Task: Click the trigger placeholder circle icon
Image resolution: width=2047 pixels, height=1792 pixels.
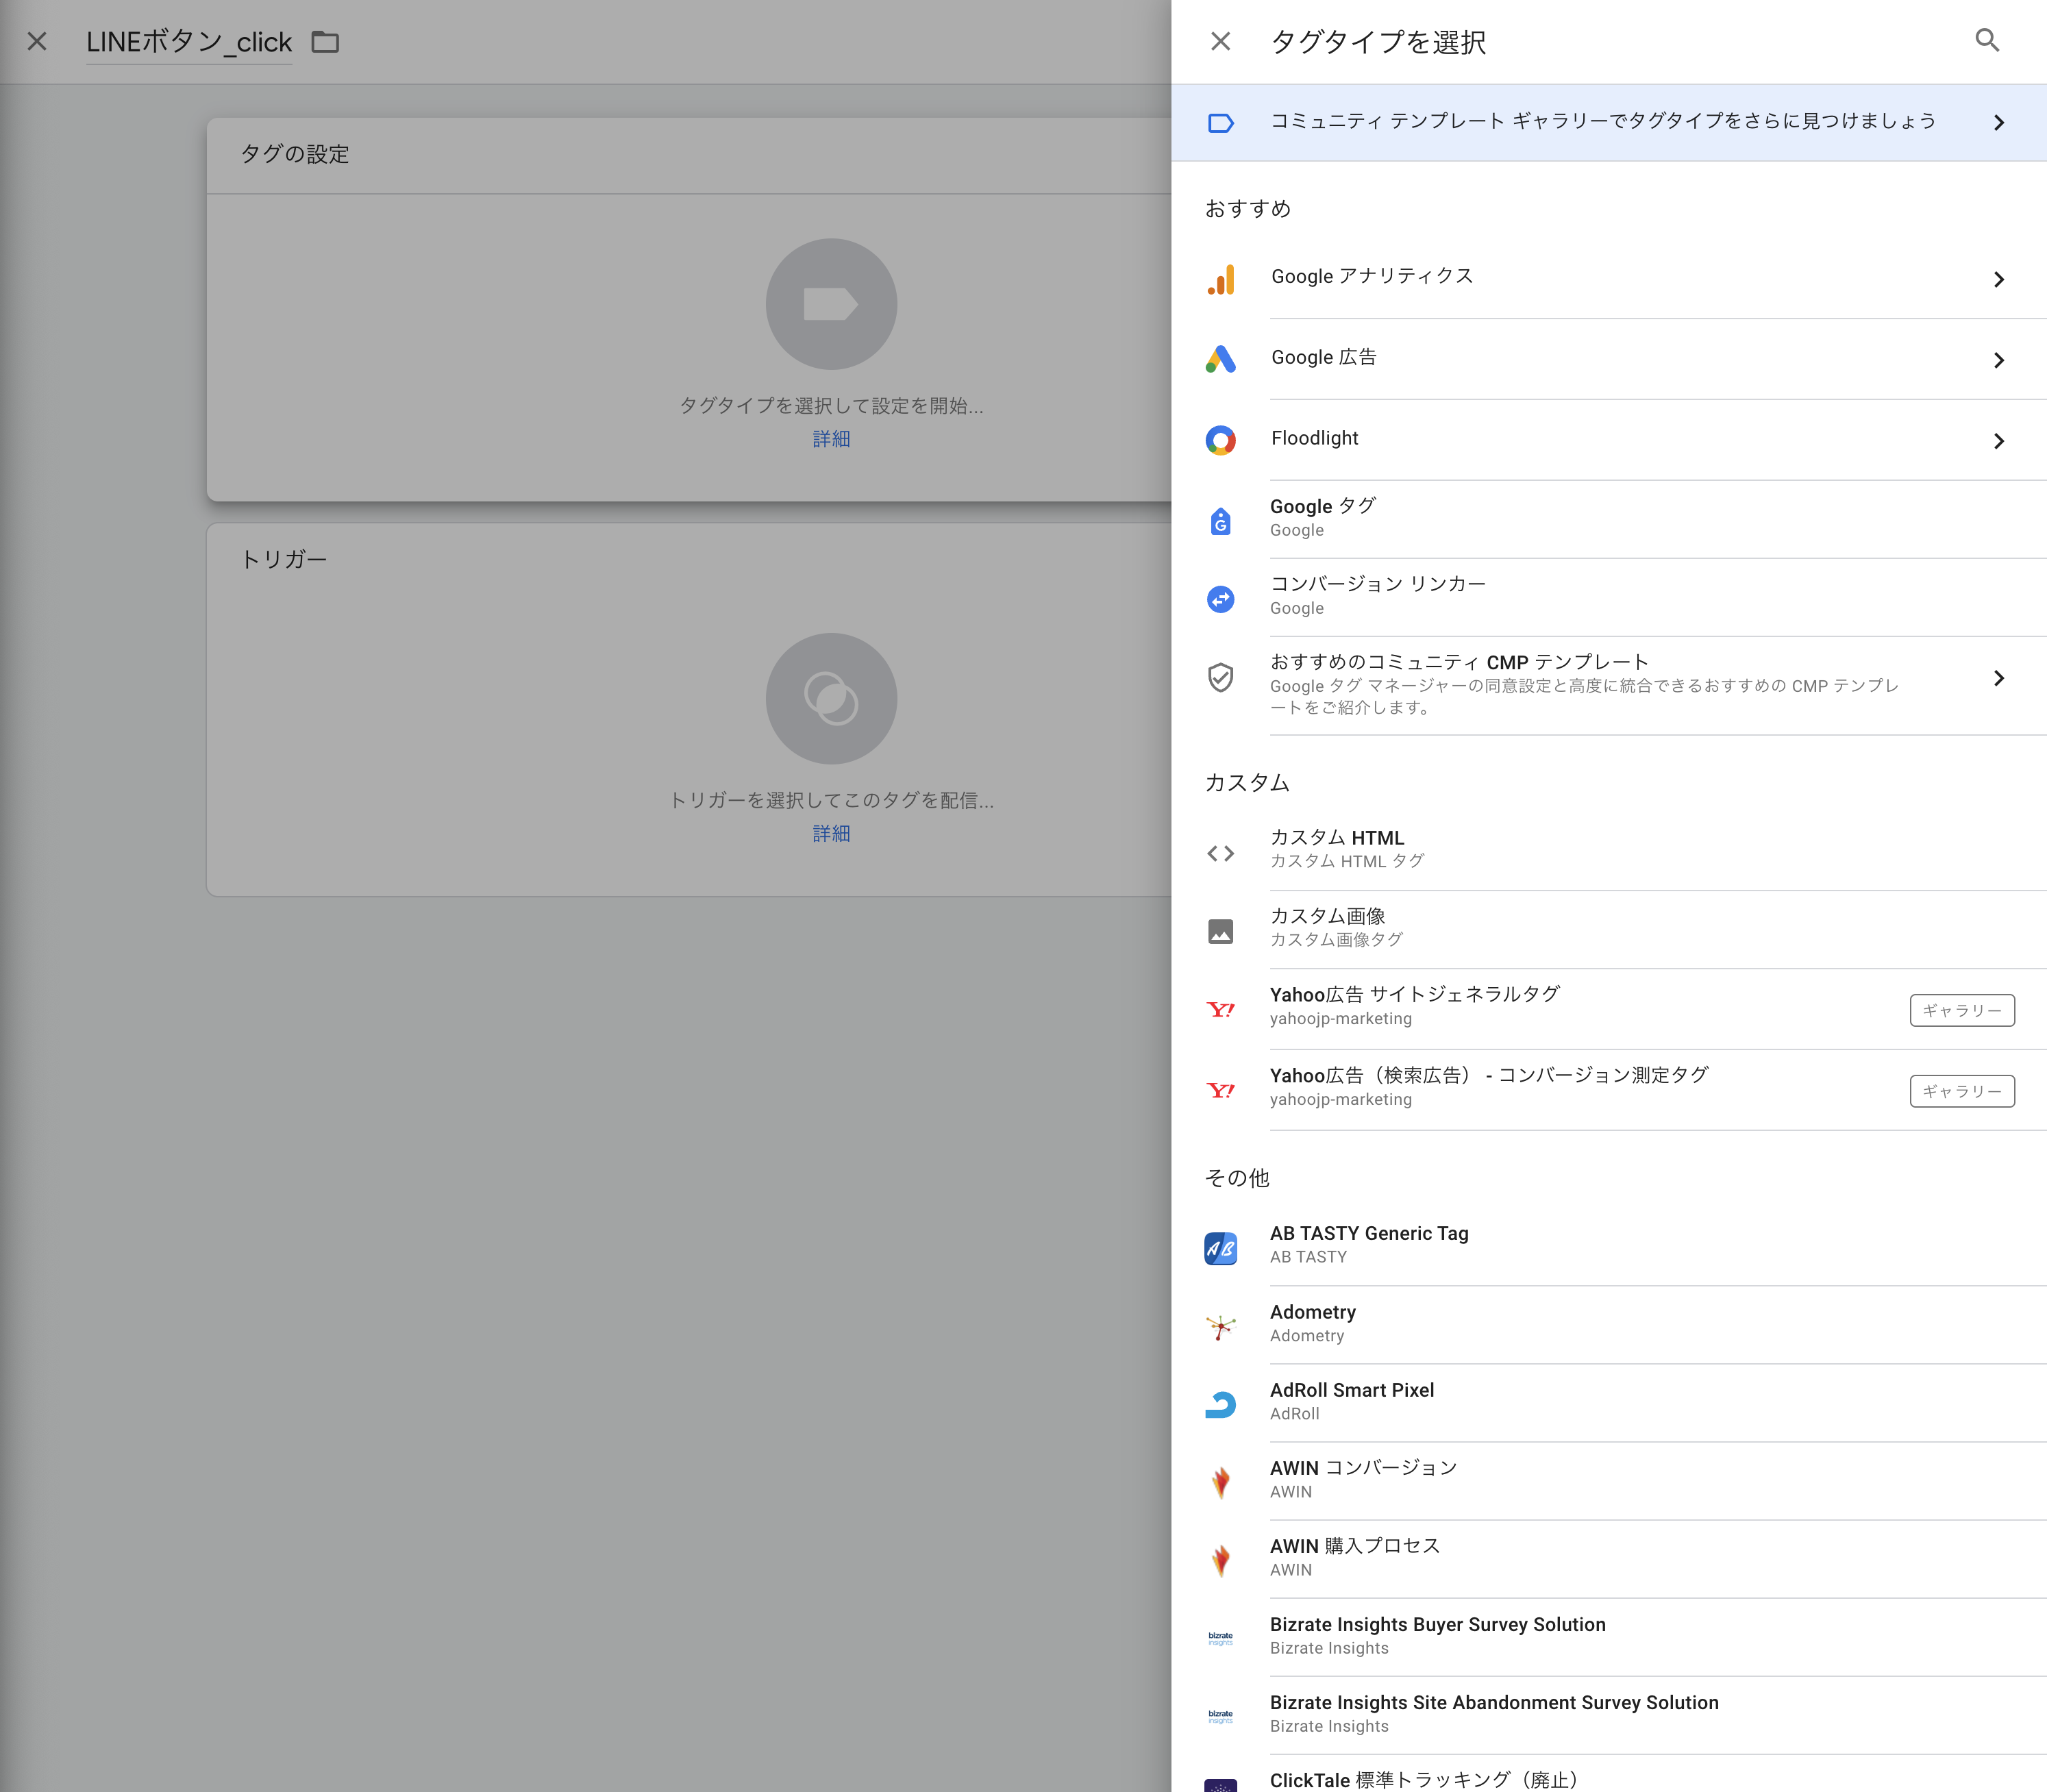Action: tap(831, 698)
